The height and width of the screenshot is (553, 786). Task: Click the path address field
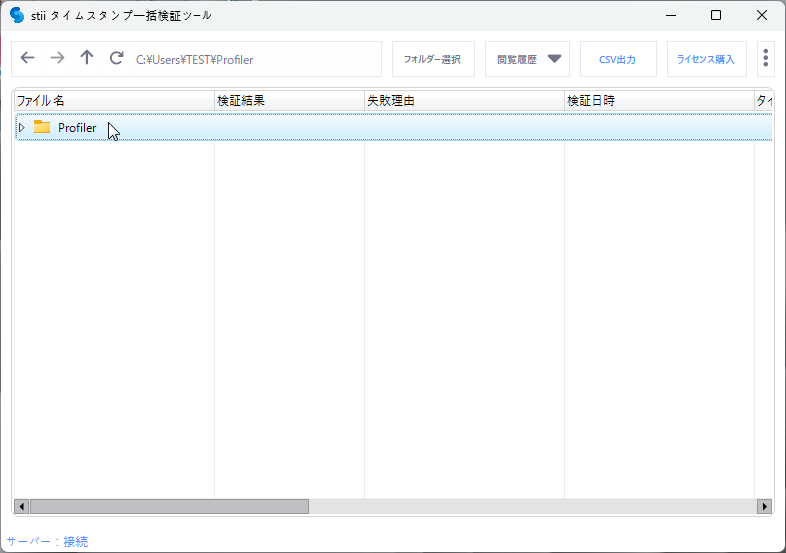coord(255,59)
